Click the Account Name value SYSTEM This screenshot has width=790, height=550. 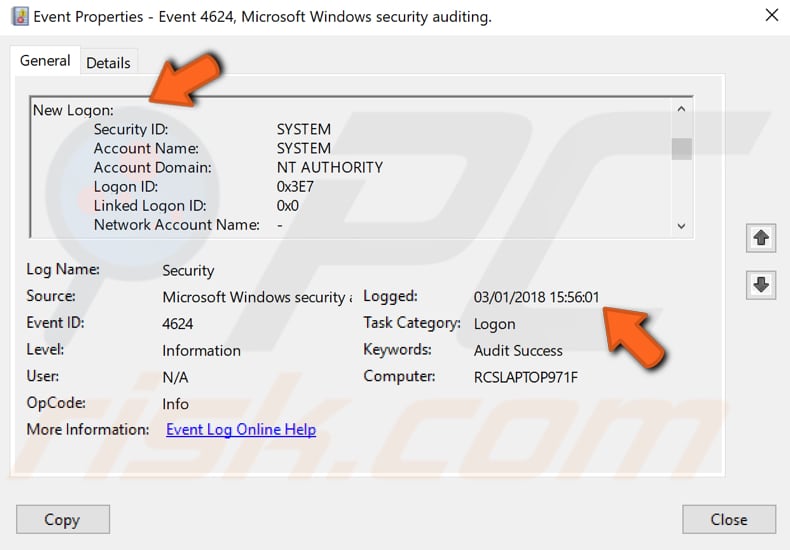(304, 149)
